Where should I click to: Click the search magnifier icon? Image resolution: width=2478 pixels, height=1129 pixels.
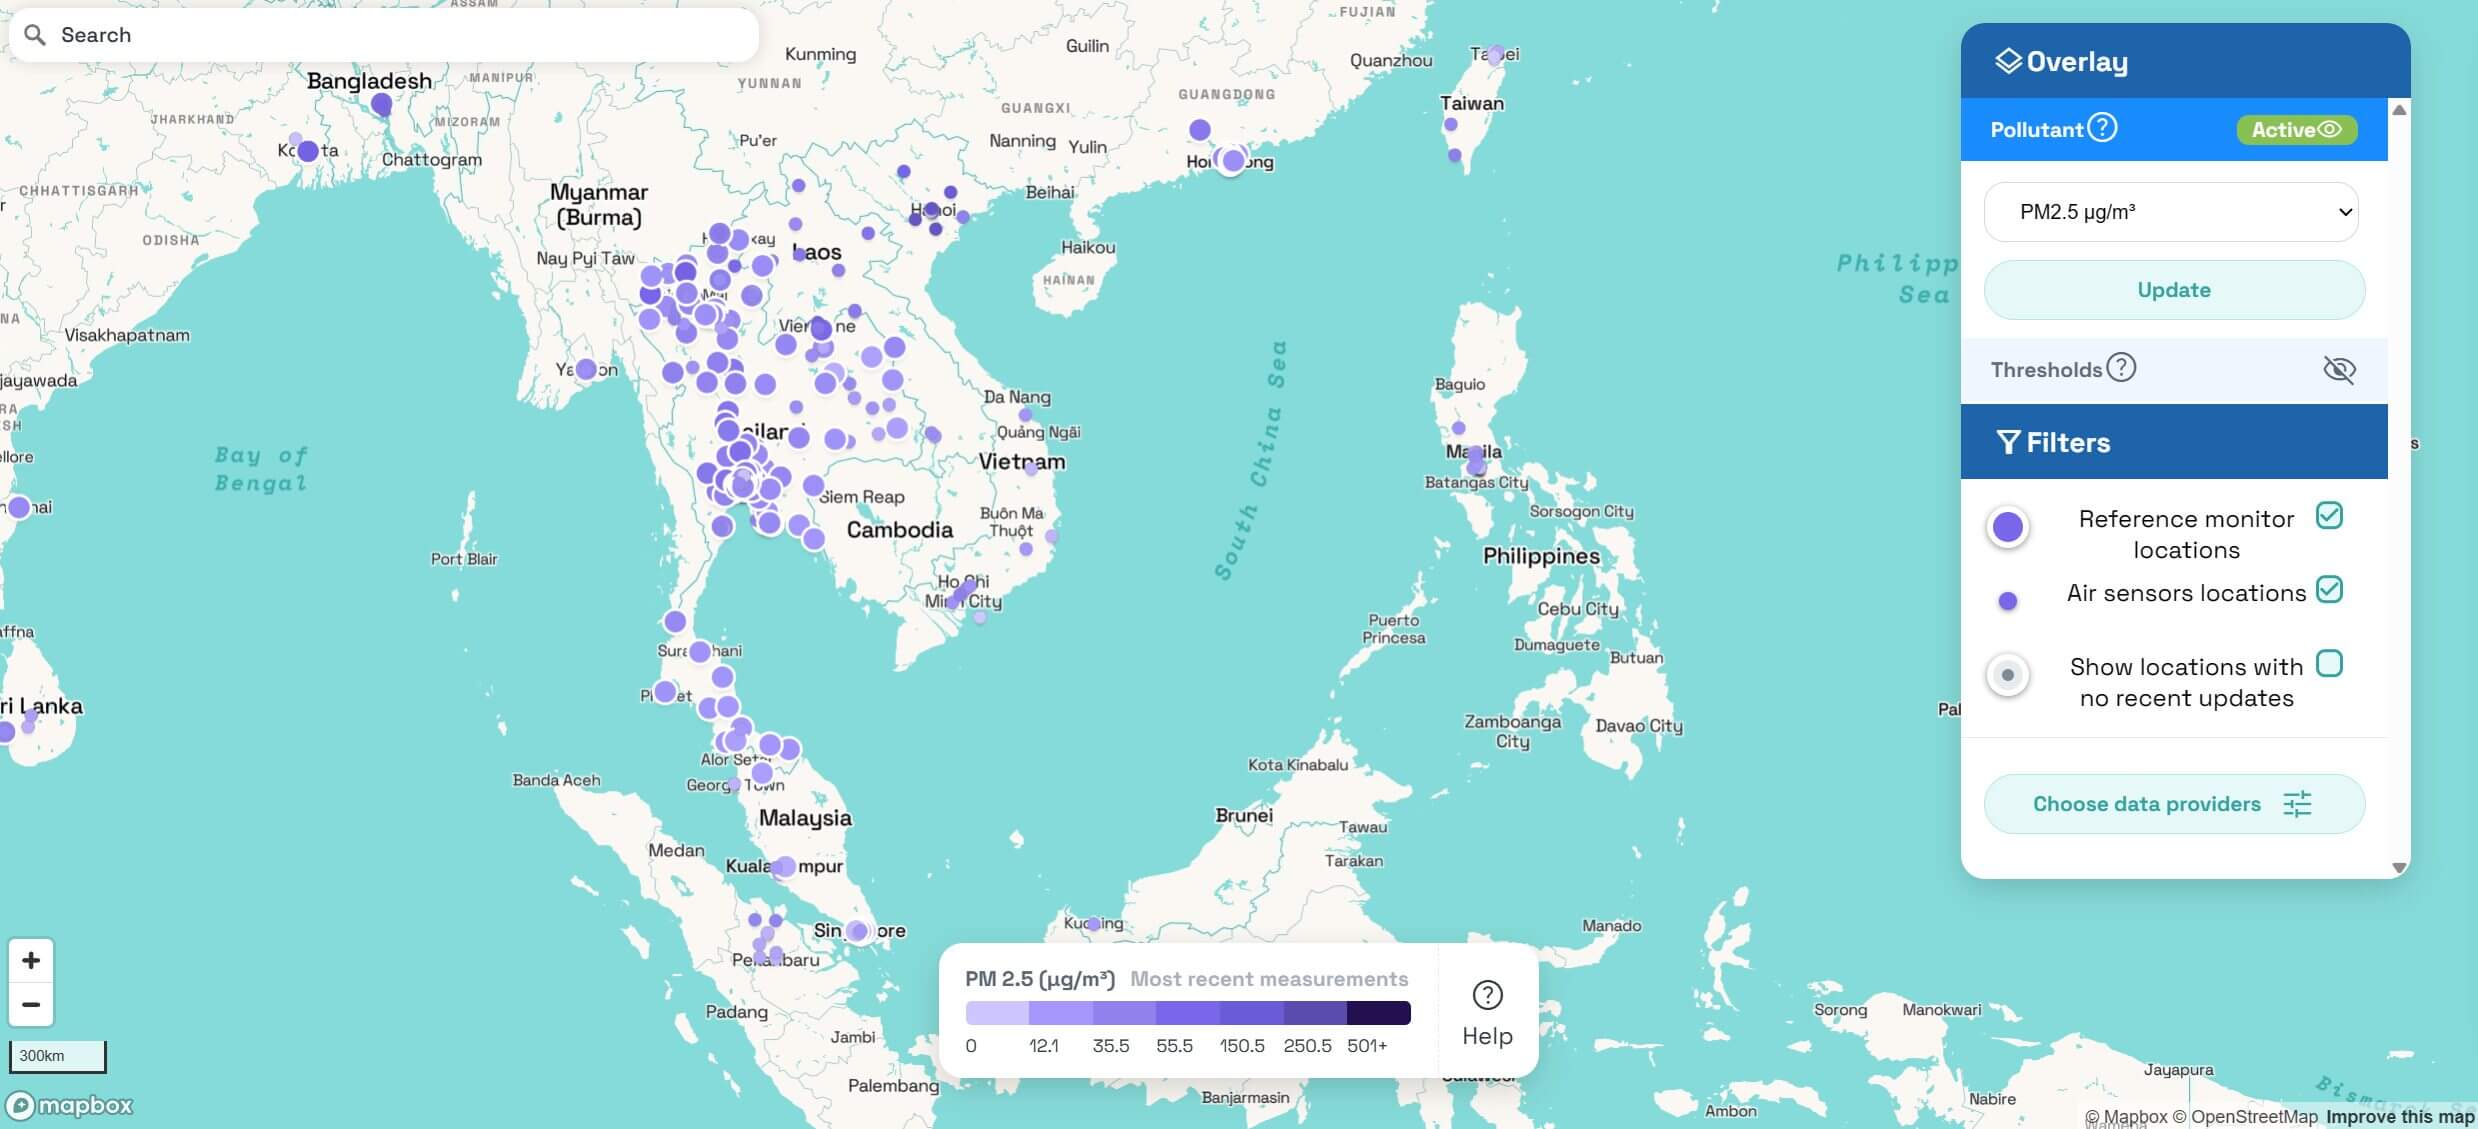click(37, 34)
